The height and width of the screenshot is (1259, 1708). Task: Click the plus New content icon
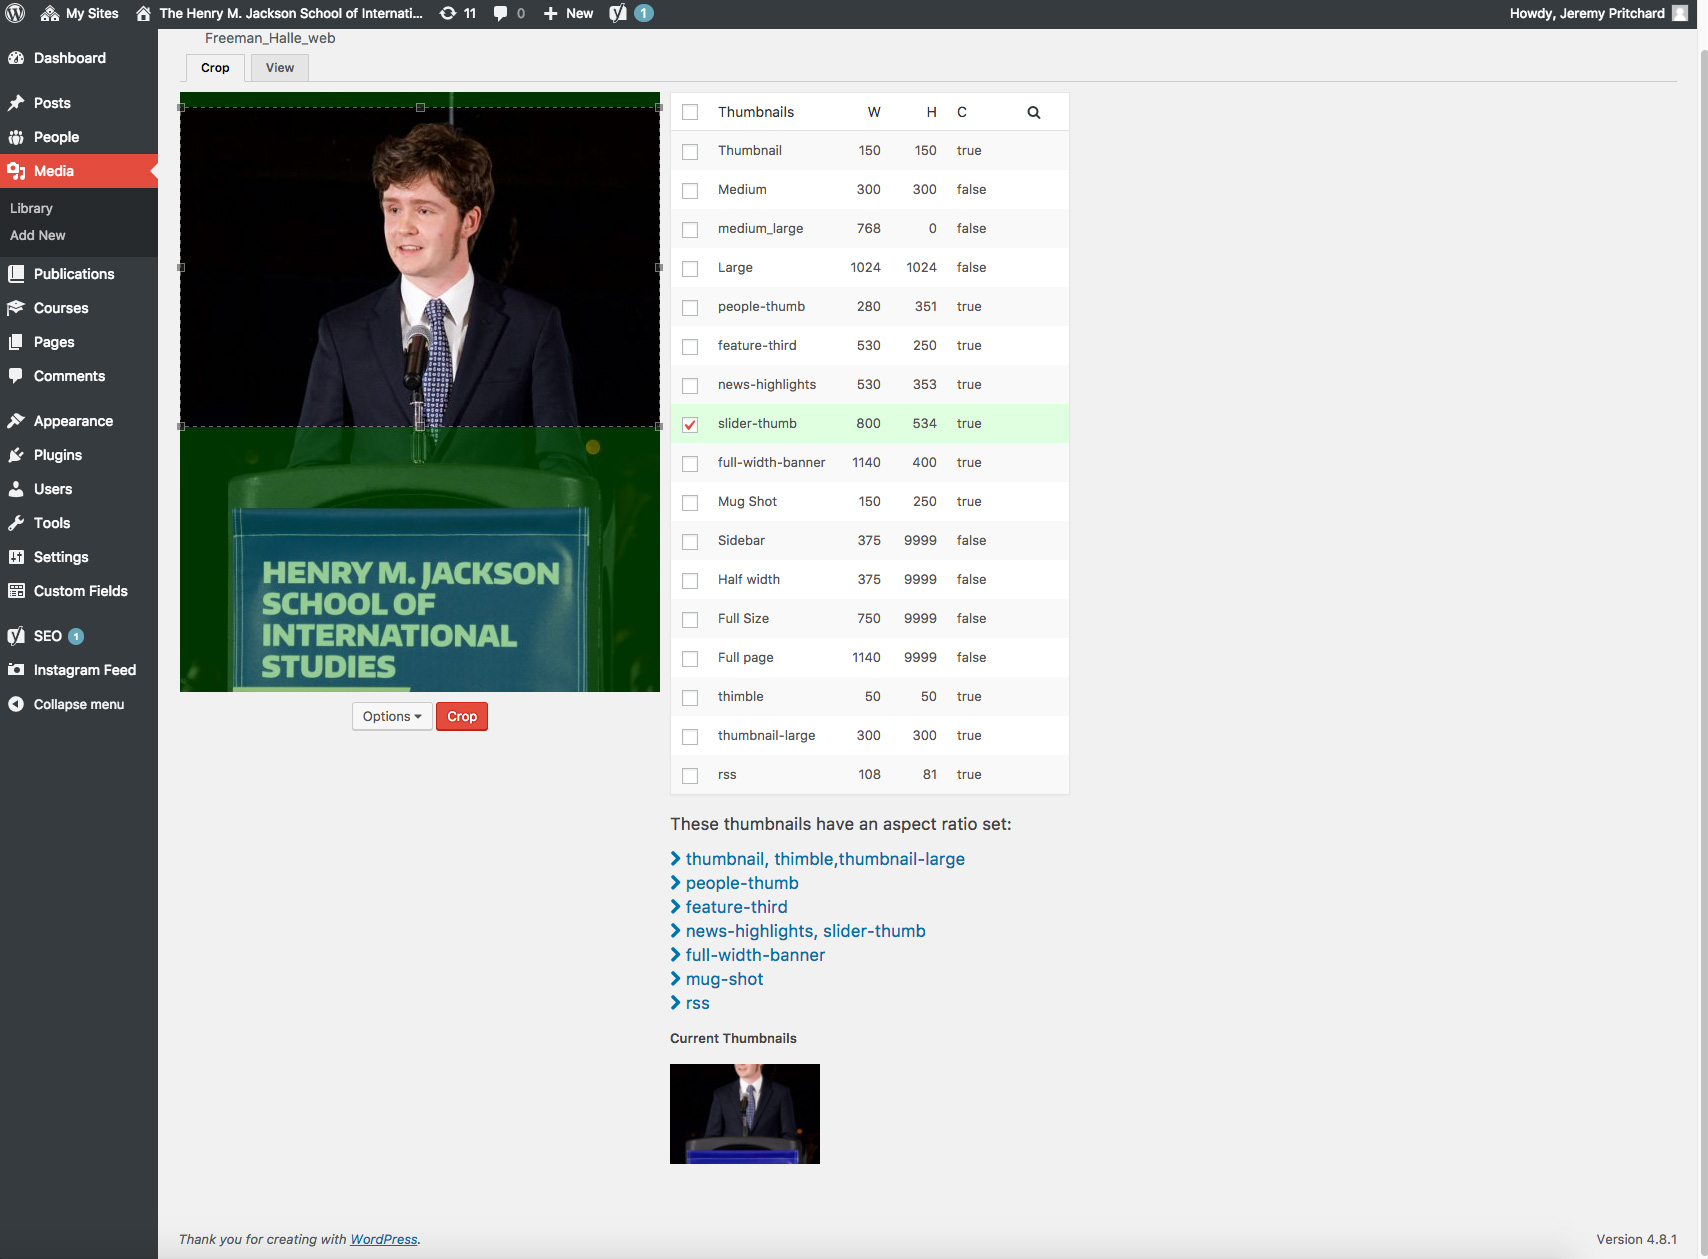550,13
